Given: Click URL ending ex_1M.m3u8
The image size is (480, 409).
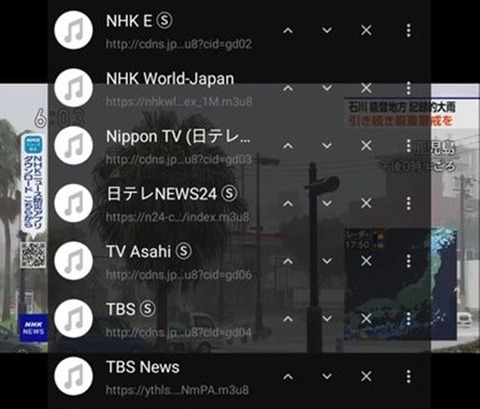Looking at the screenshot, I should [179, 101].
